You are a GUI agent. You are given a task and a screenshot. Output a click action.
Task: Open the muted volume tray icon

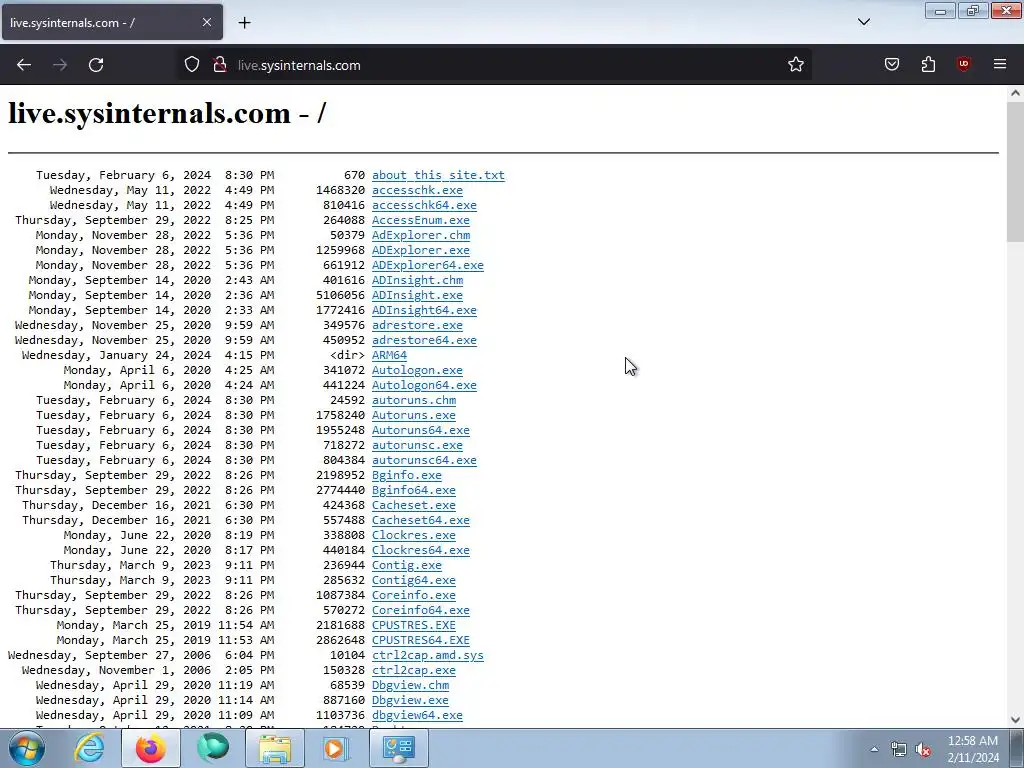tap(923, 750)
